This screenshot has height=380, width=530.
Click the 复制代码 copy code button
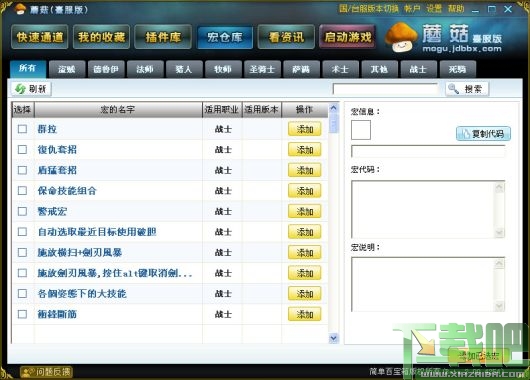[x=483, y=134]
